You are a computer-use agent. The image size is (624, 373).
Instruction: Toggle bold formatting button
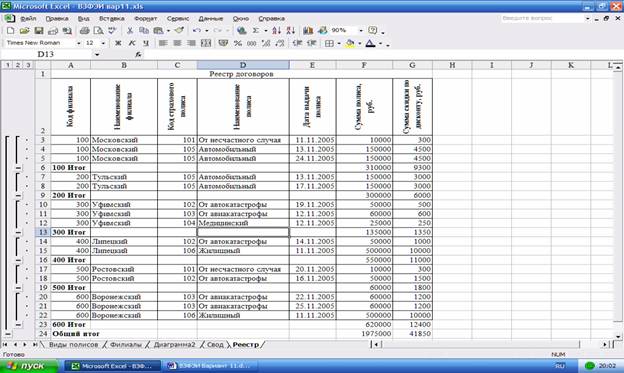[x=118, y=43]
